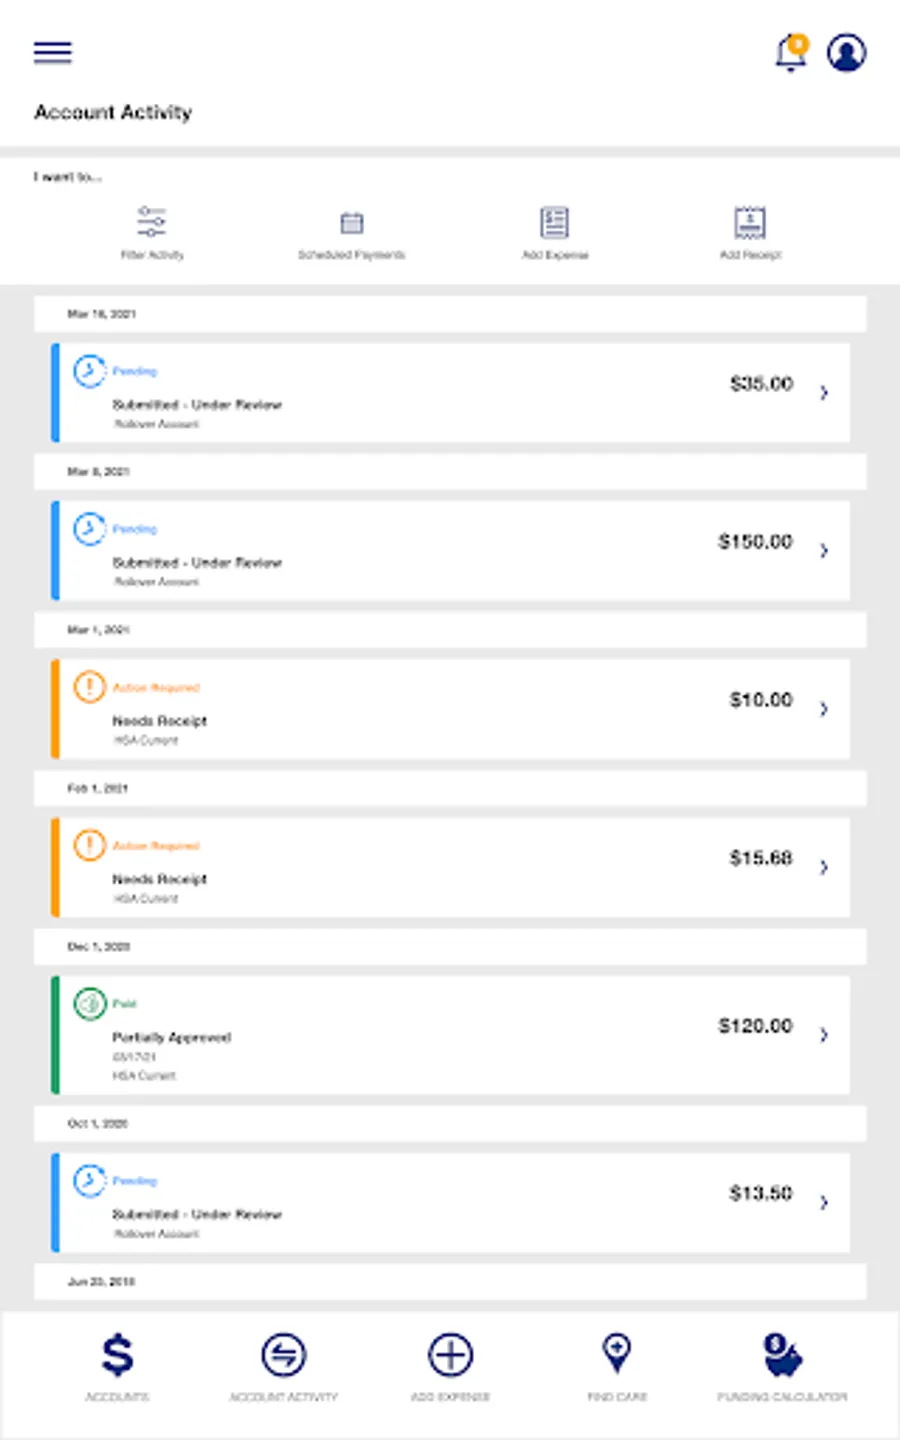Switch to Account Activity tab
Image resolution: width=900 pixels, height=1440 pixels.
284,1356
